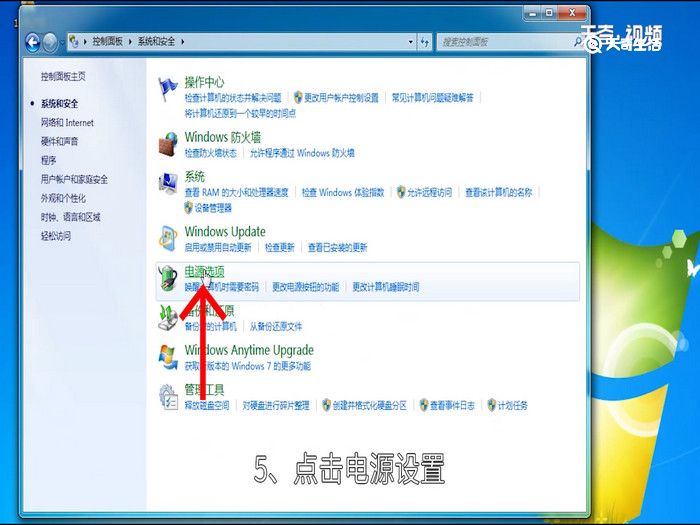
Task: Click 检查 Windows 体验指数 link
Action: point(343,192)
